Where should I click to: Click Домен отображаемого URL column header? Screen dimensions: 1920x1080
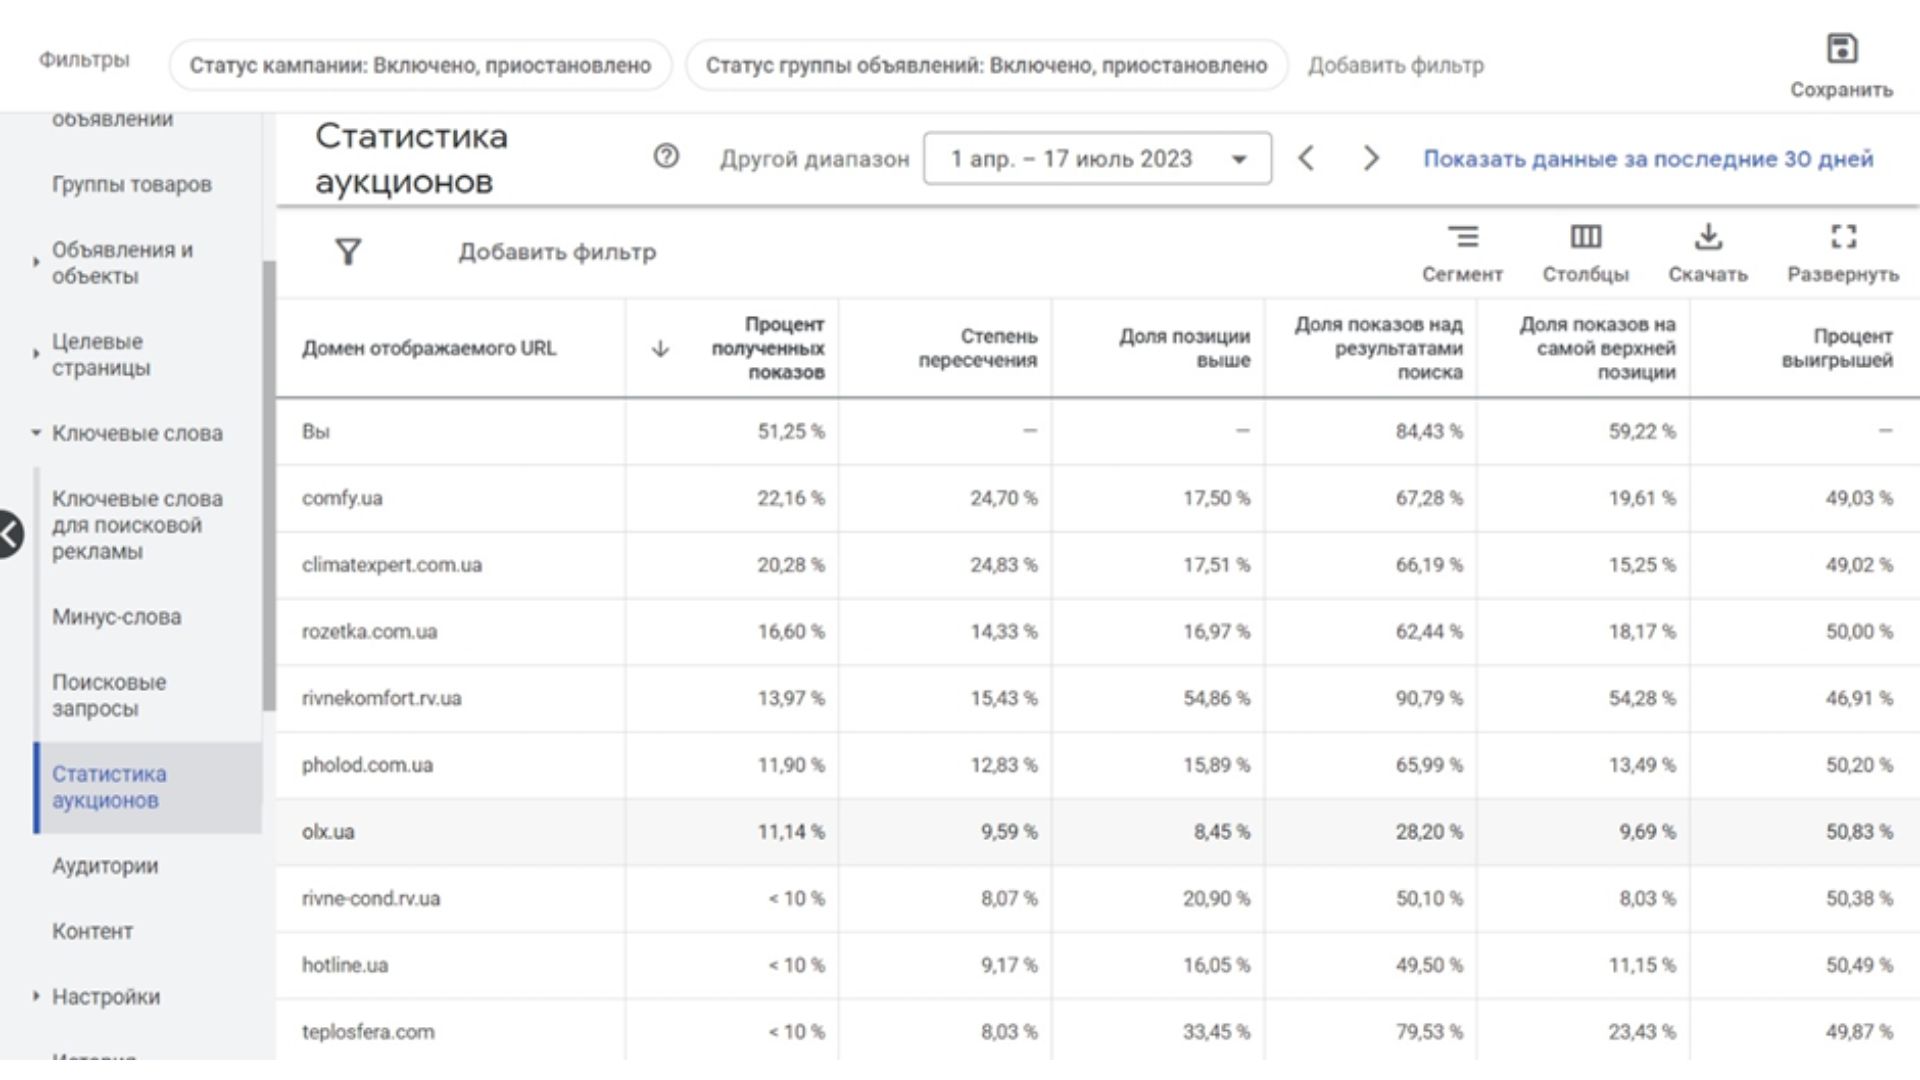[x=429, y=348]
